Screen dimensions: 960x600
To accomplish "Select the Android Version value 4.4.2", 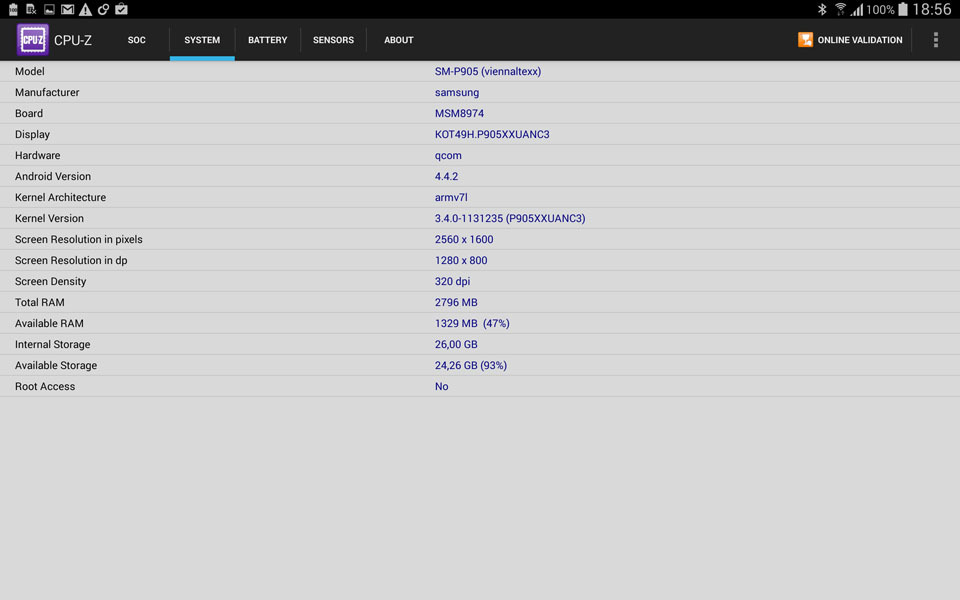I will point(446,176).
